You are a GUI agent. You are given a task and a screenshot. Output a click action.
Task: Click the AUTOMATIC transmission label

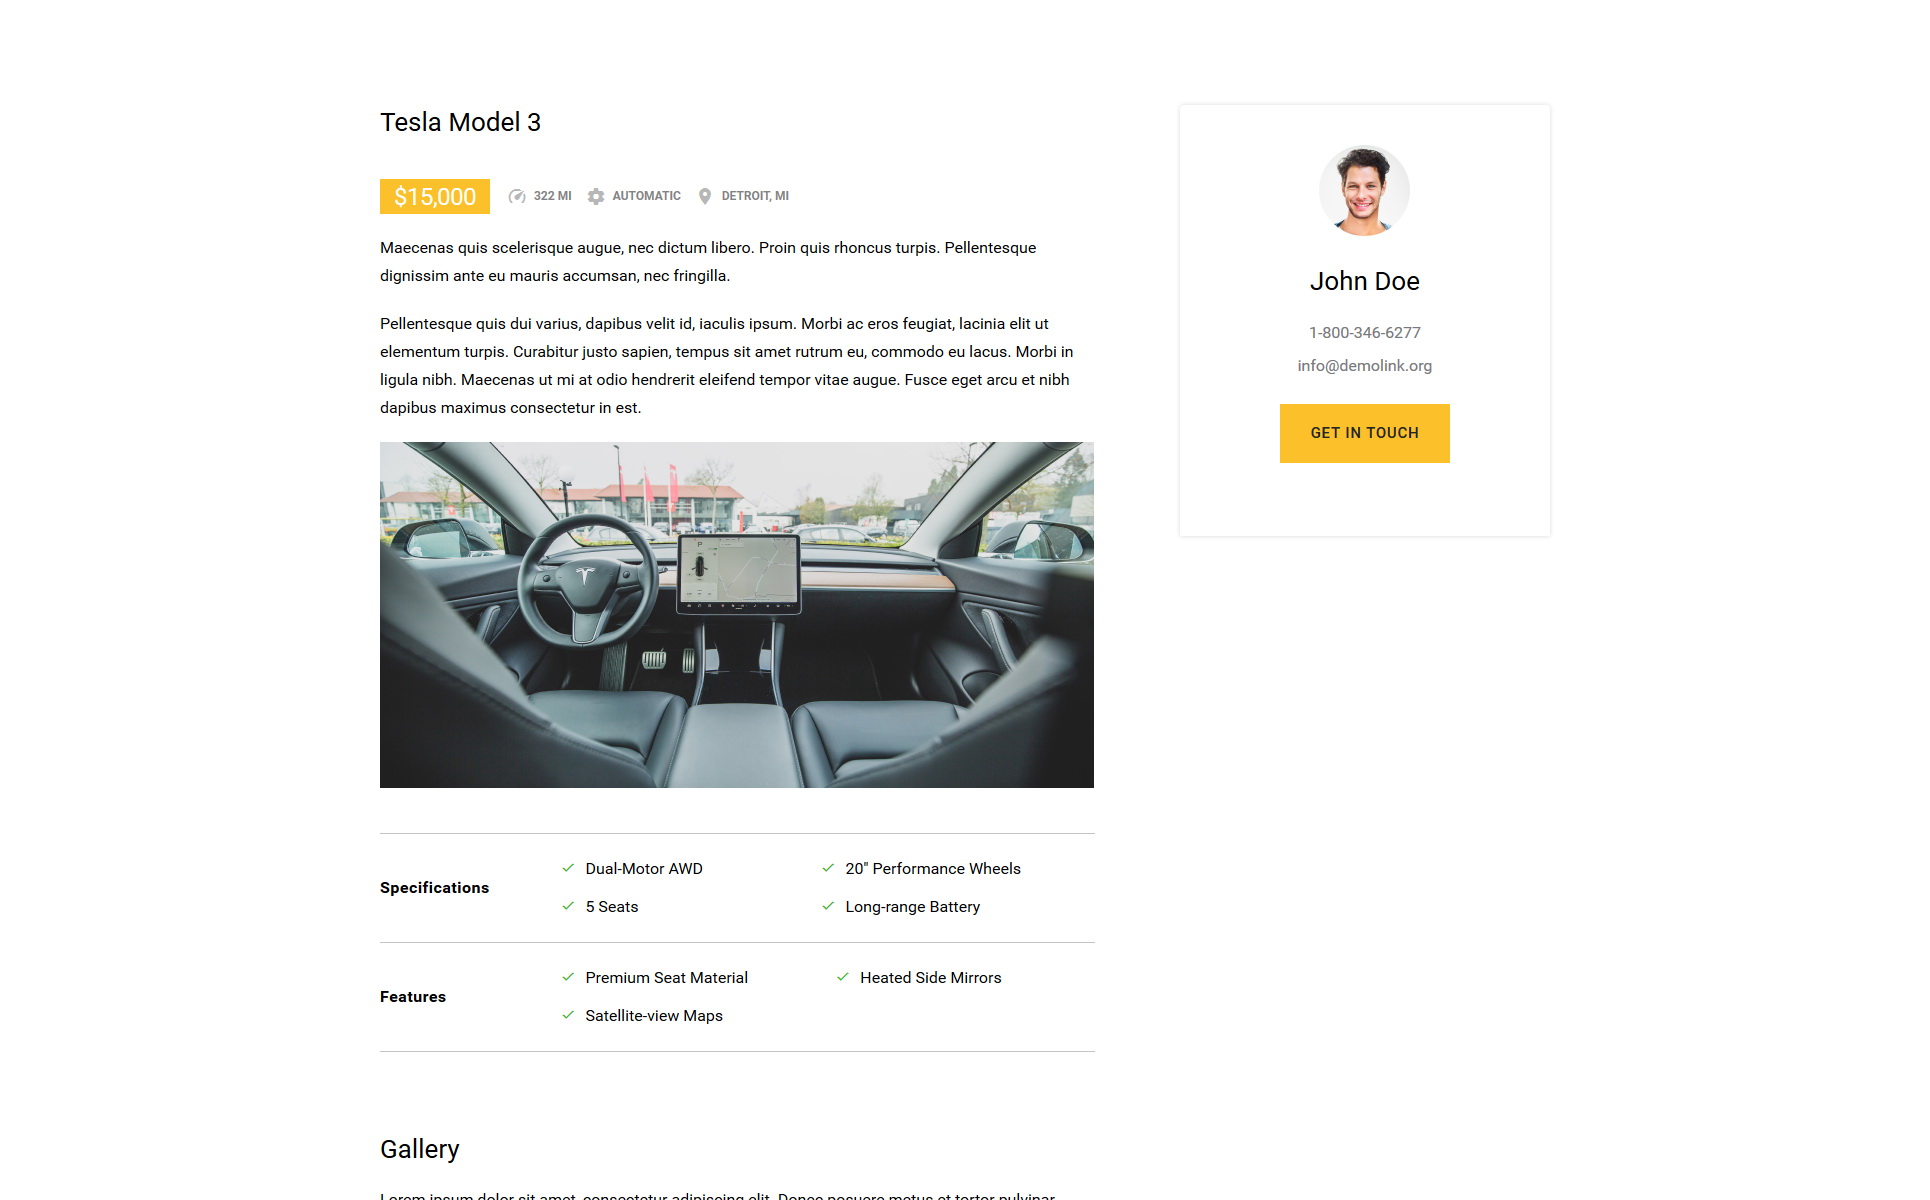point(647,196)
